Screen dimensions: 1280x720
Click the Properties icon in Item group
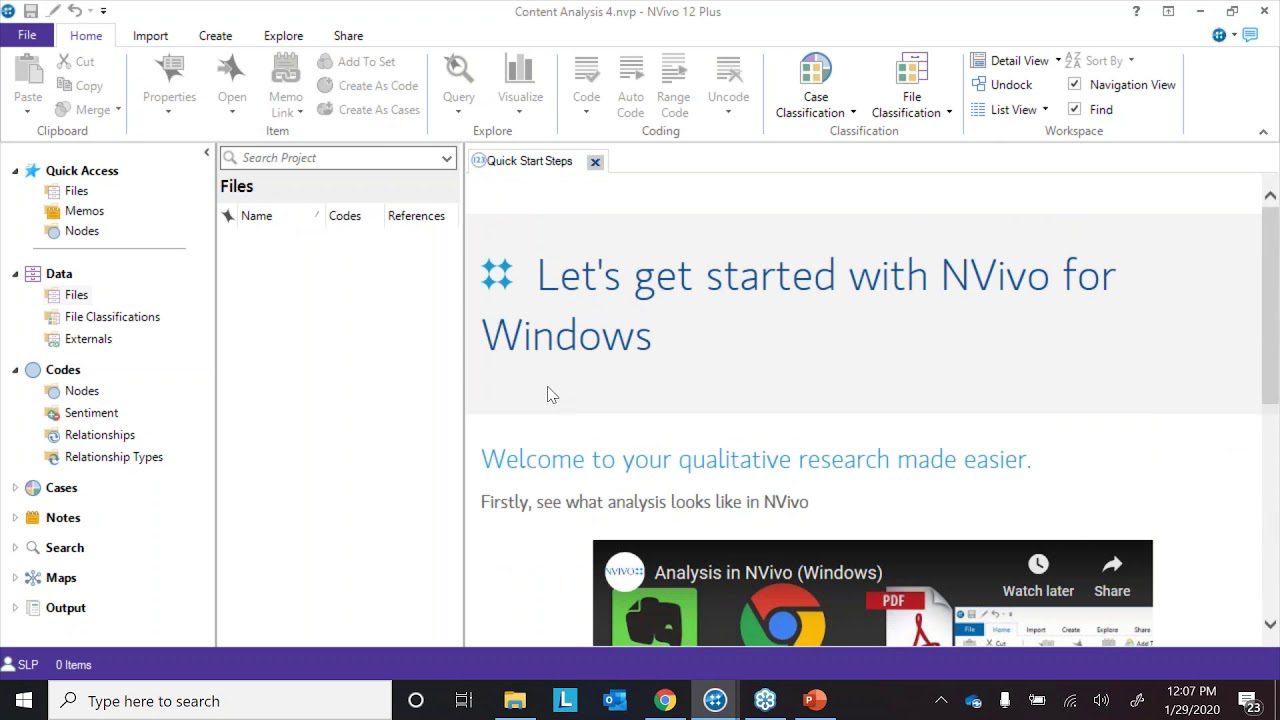[169, 70]
